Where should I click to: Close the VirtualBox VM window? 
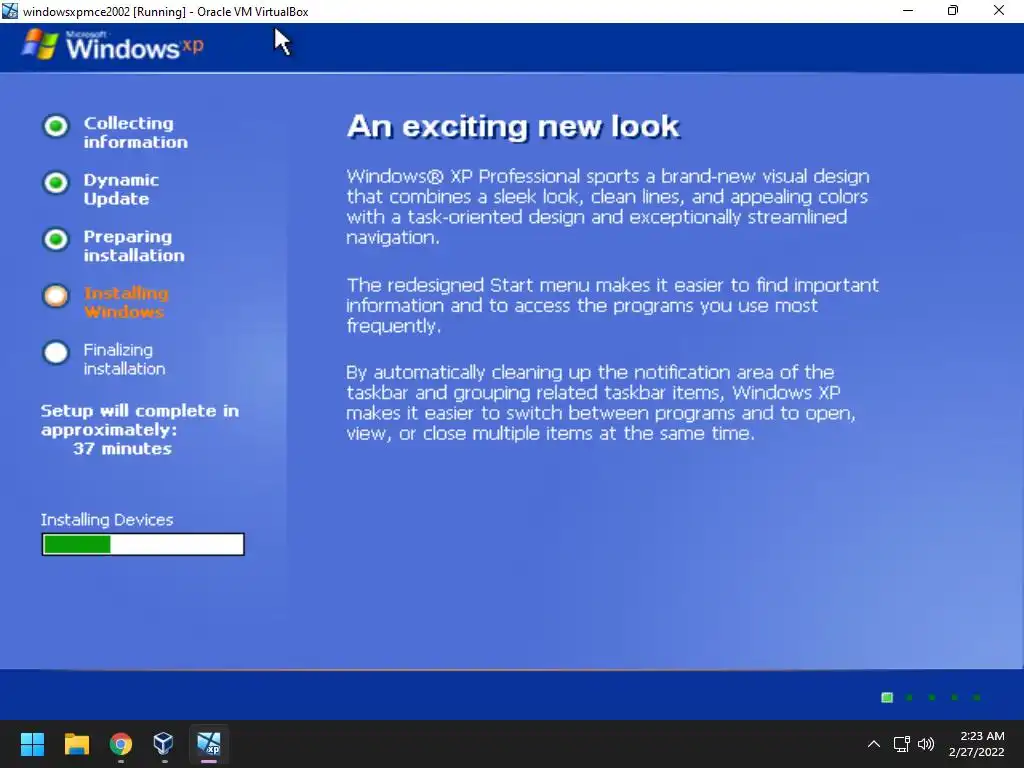[x=999, y=10]
